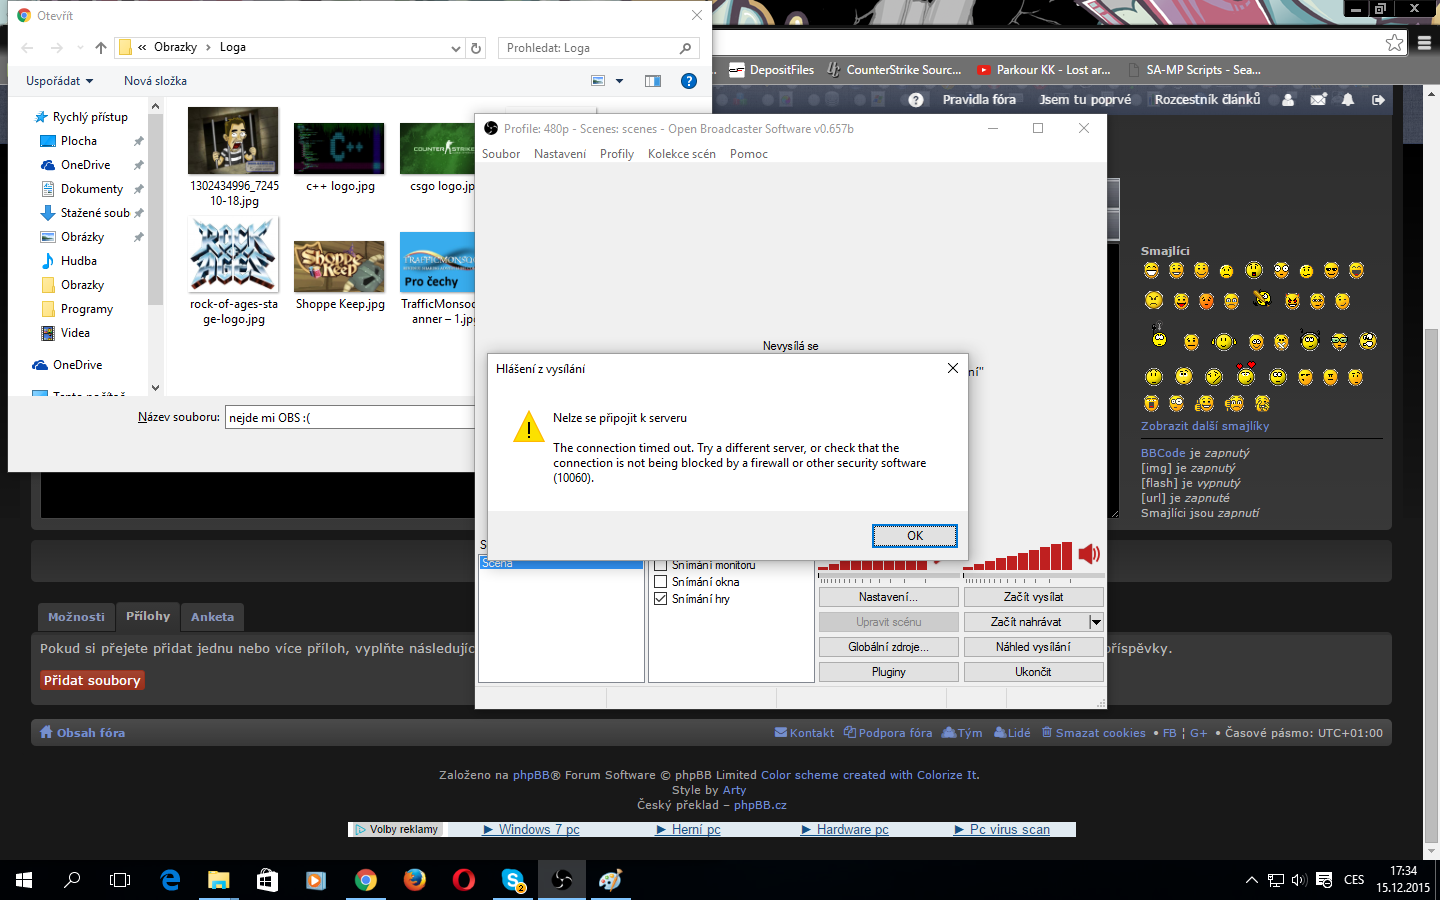Toggle the Snímání hry source checkbox
The height and width of the screenshot is (900, 1440).
pyautogui.click(x=660, y=599)
